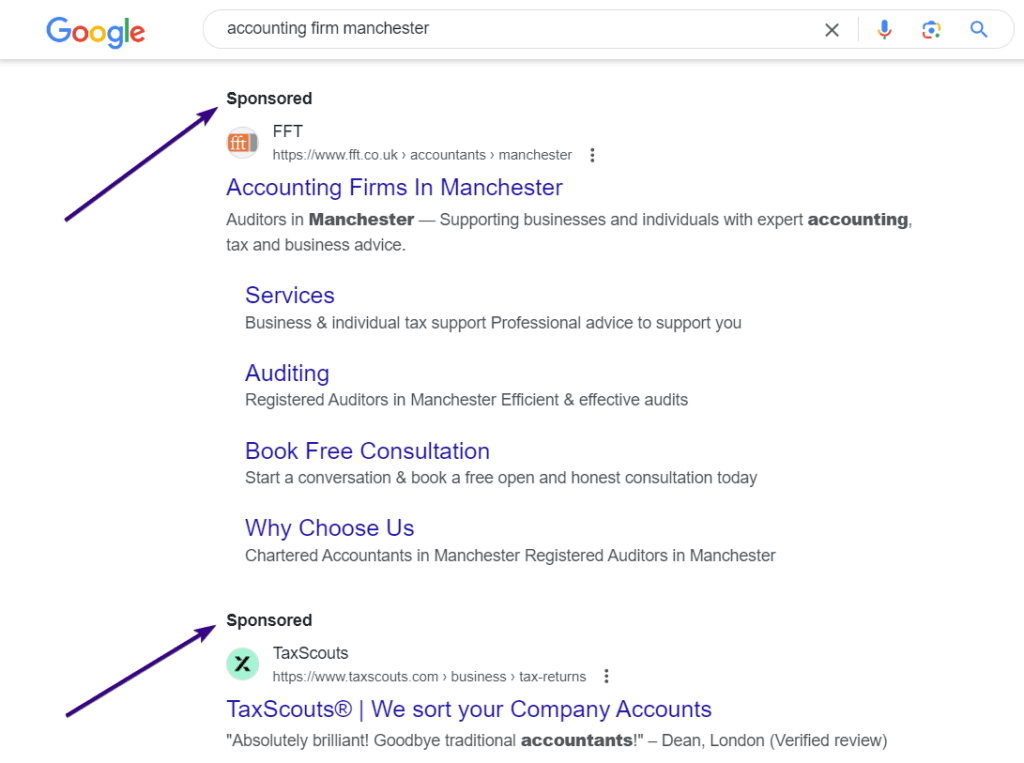
Task: Click the Absolutely brilliant review snippet text
Action: [x=556, y=740]
